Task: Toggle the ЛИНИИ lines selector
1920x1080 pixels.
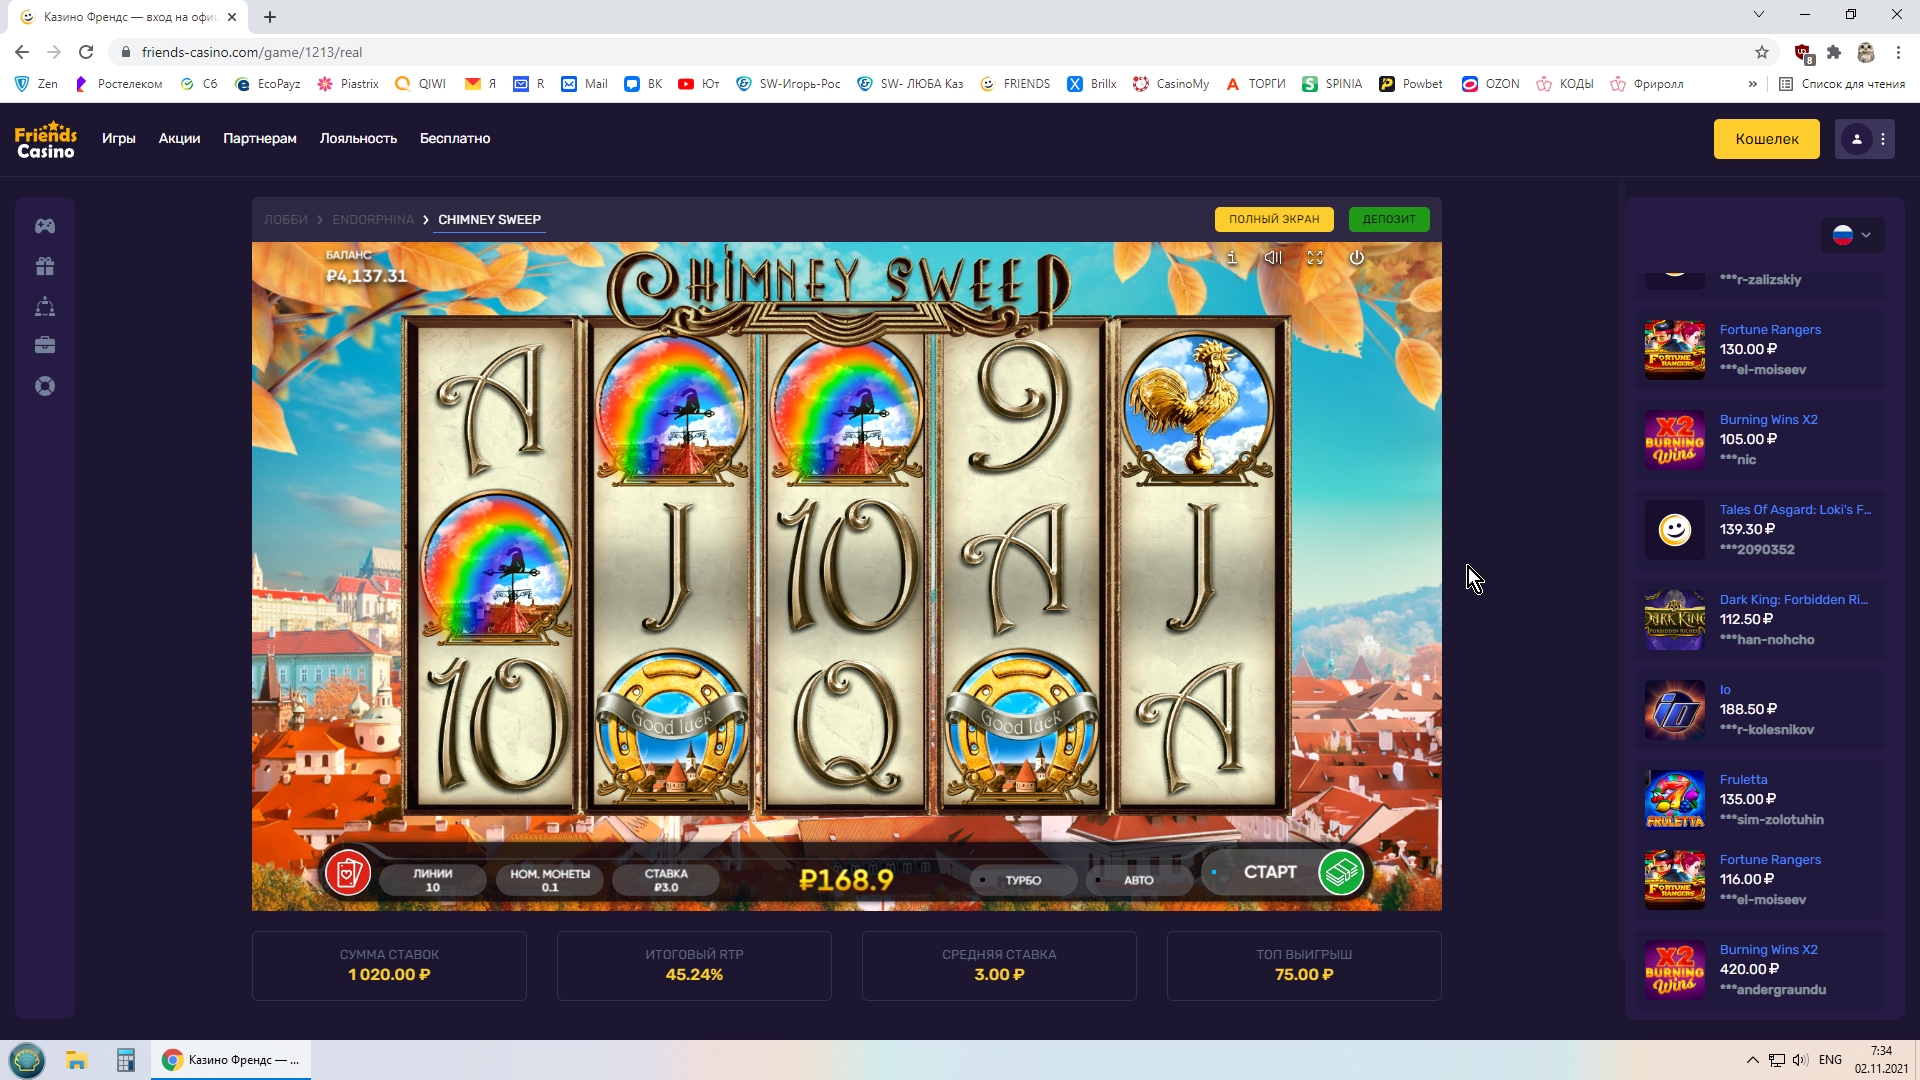Action: coord(433,880)
